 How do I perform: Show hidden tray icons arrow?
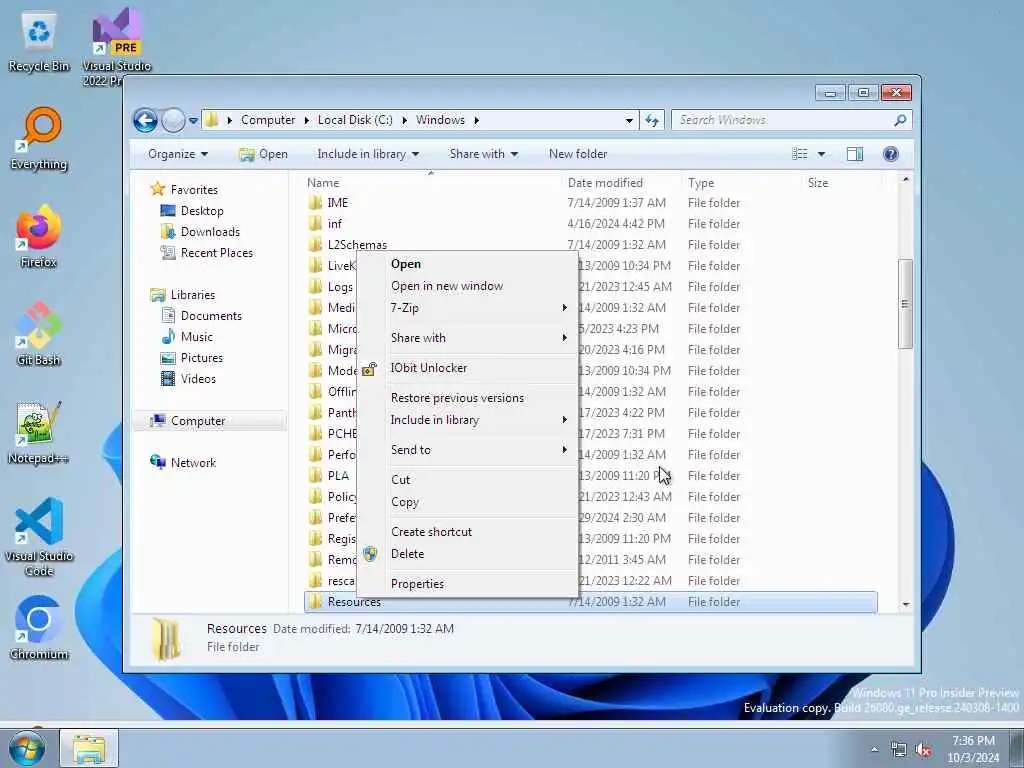[874, 750]
